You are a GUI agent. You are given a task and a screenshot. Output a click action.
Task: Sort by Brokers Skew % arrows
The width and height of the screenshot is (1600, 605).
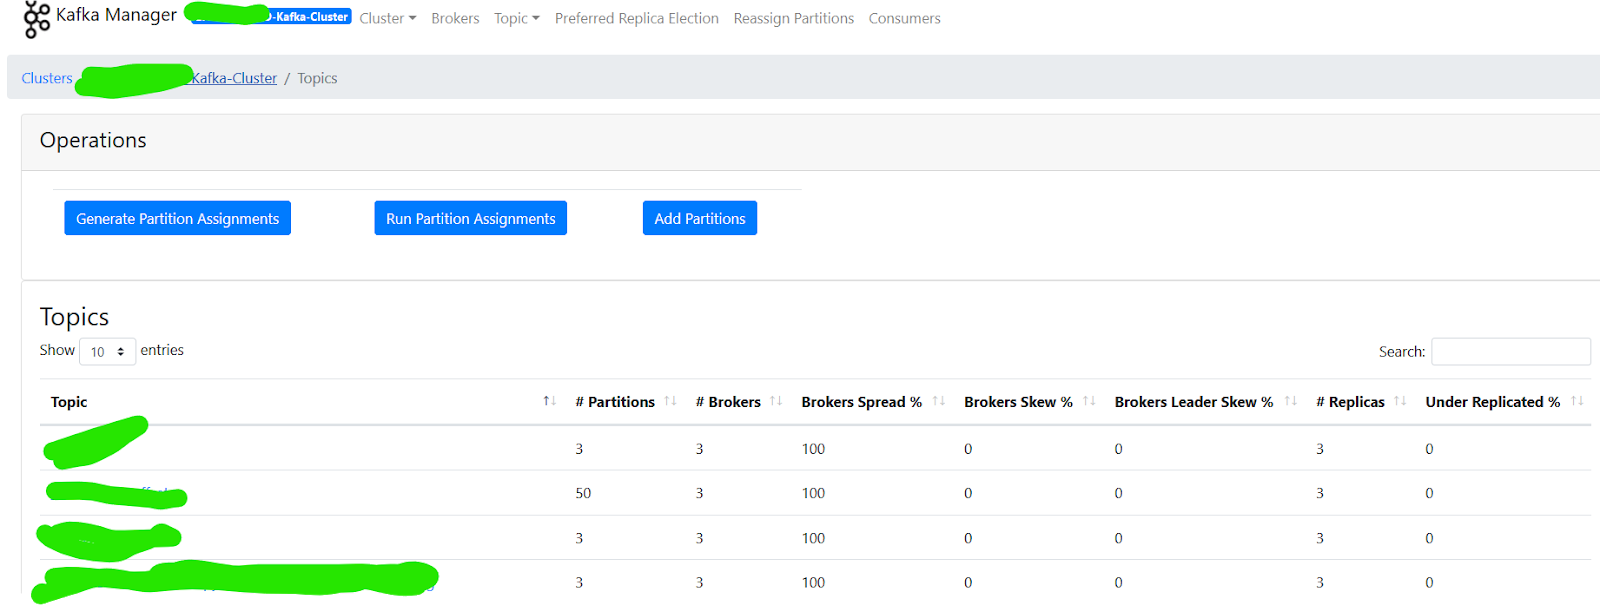(1089, 401)
